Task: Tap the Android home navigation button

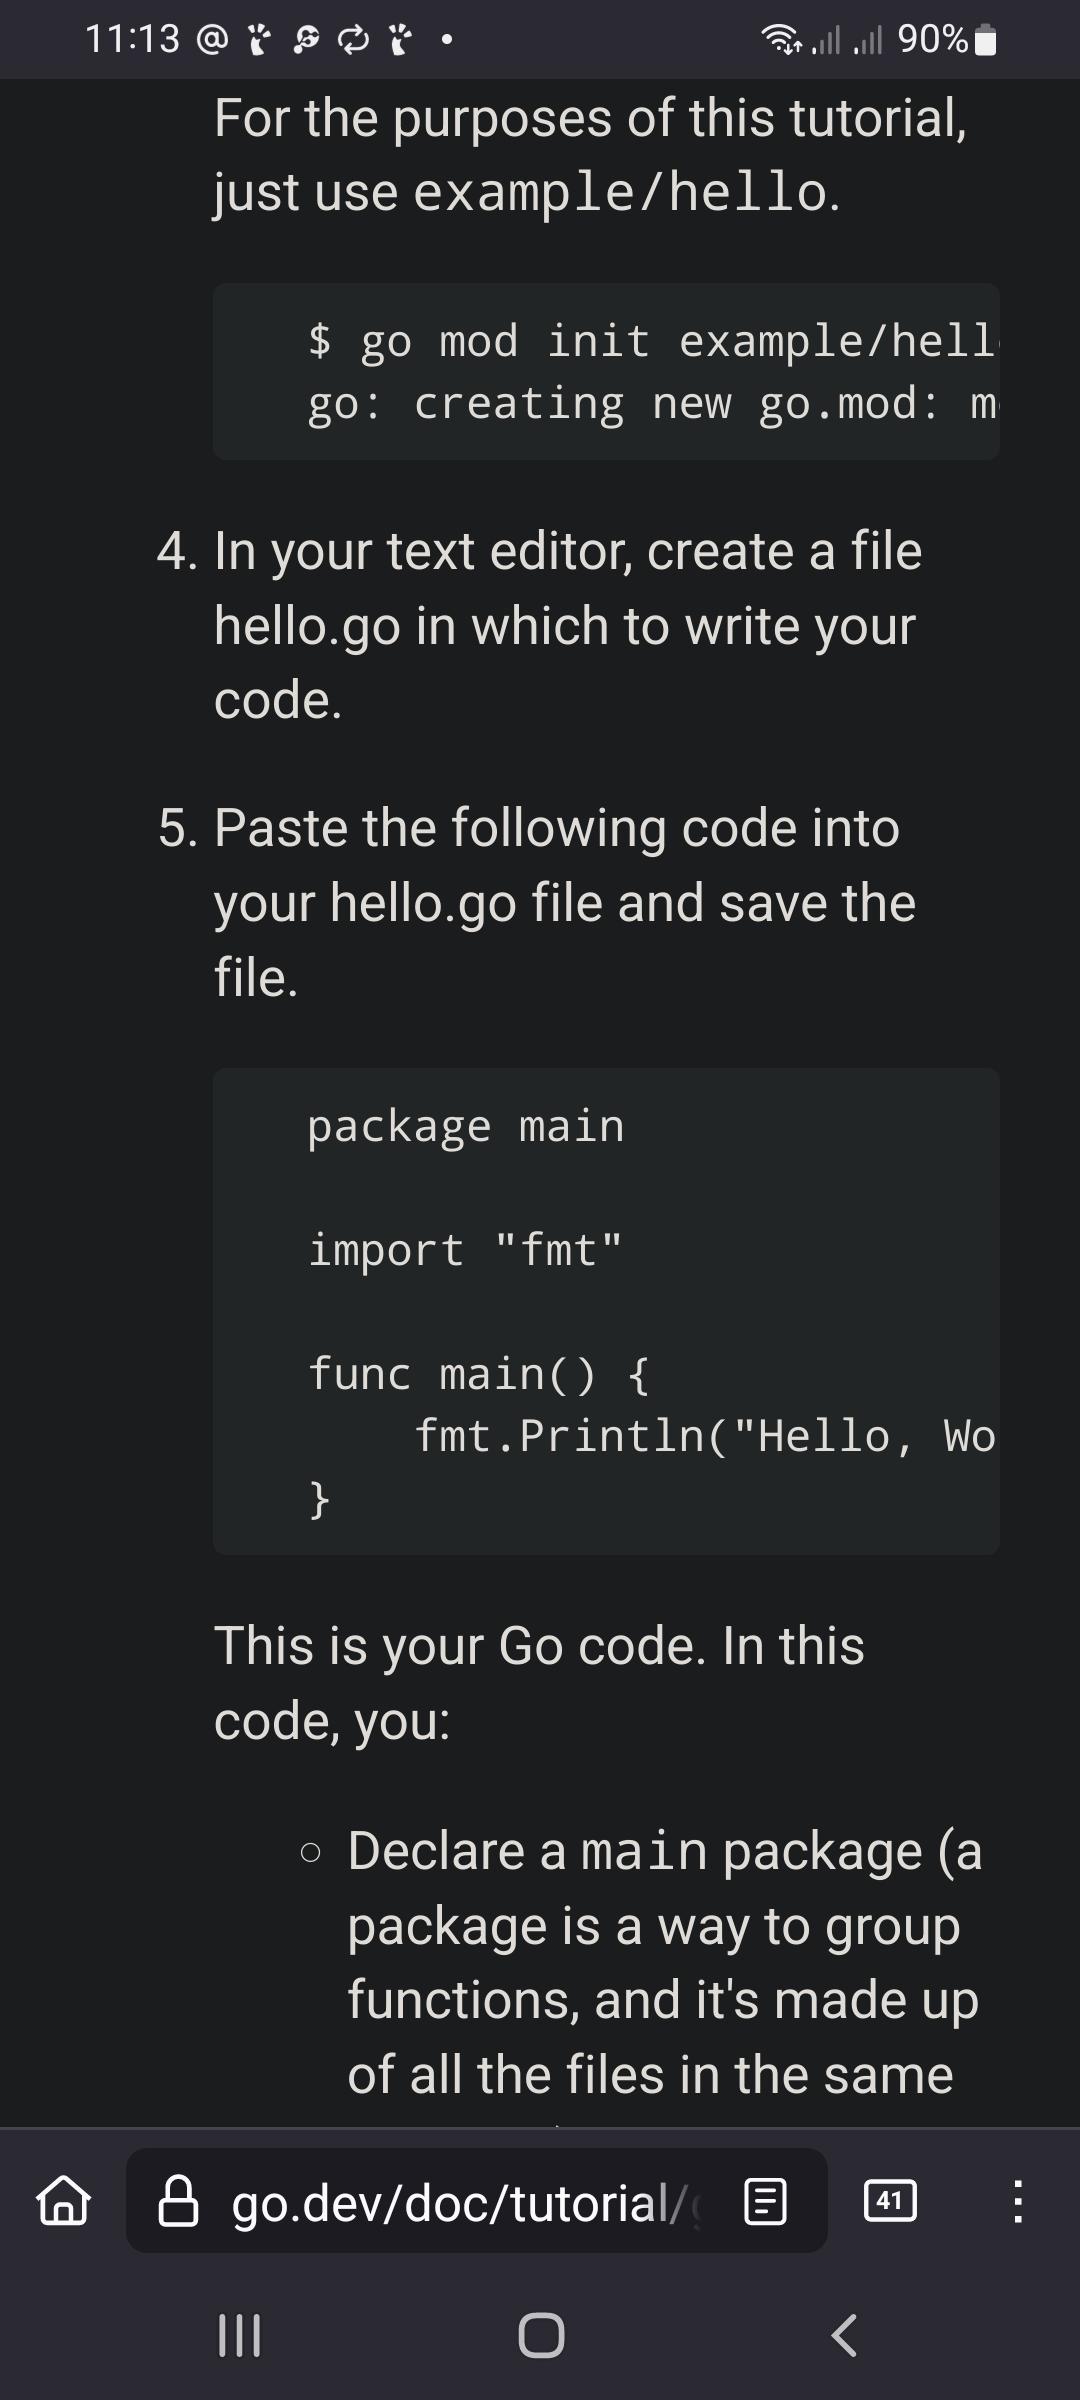Action: [541, 2336]
